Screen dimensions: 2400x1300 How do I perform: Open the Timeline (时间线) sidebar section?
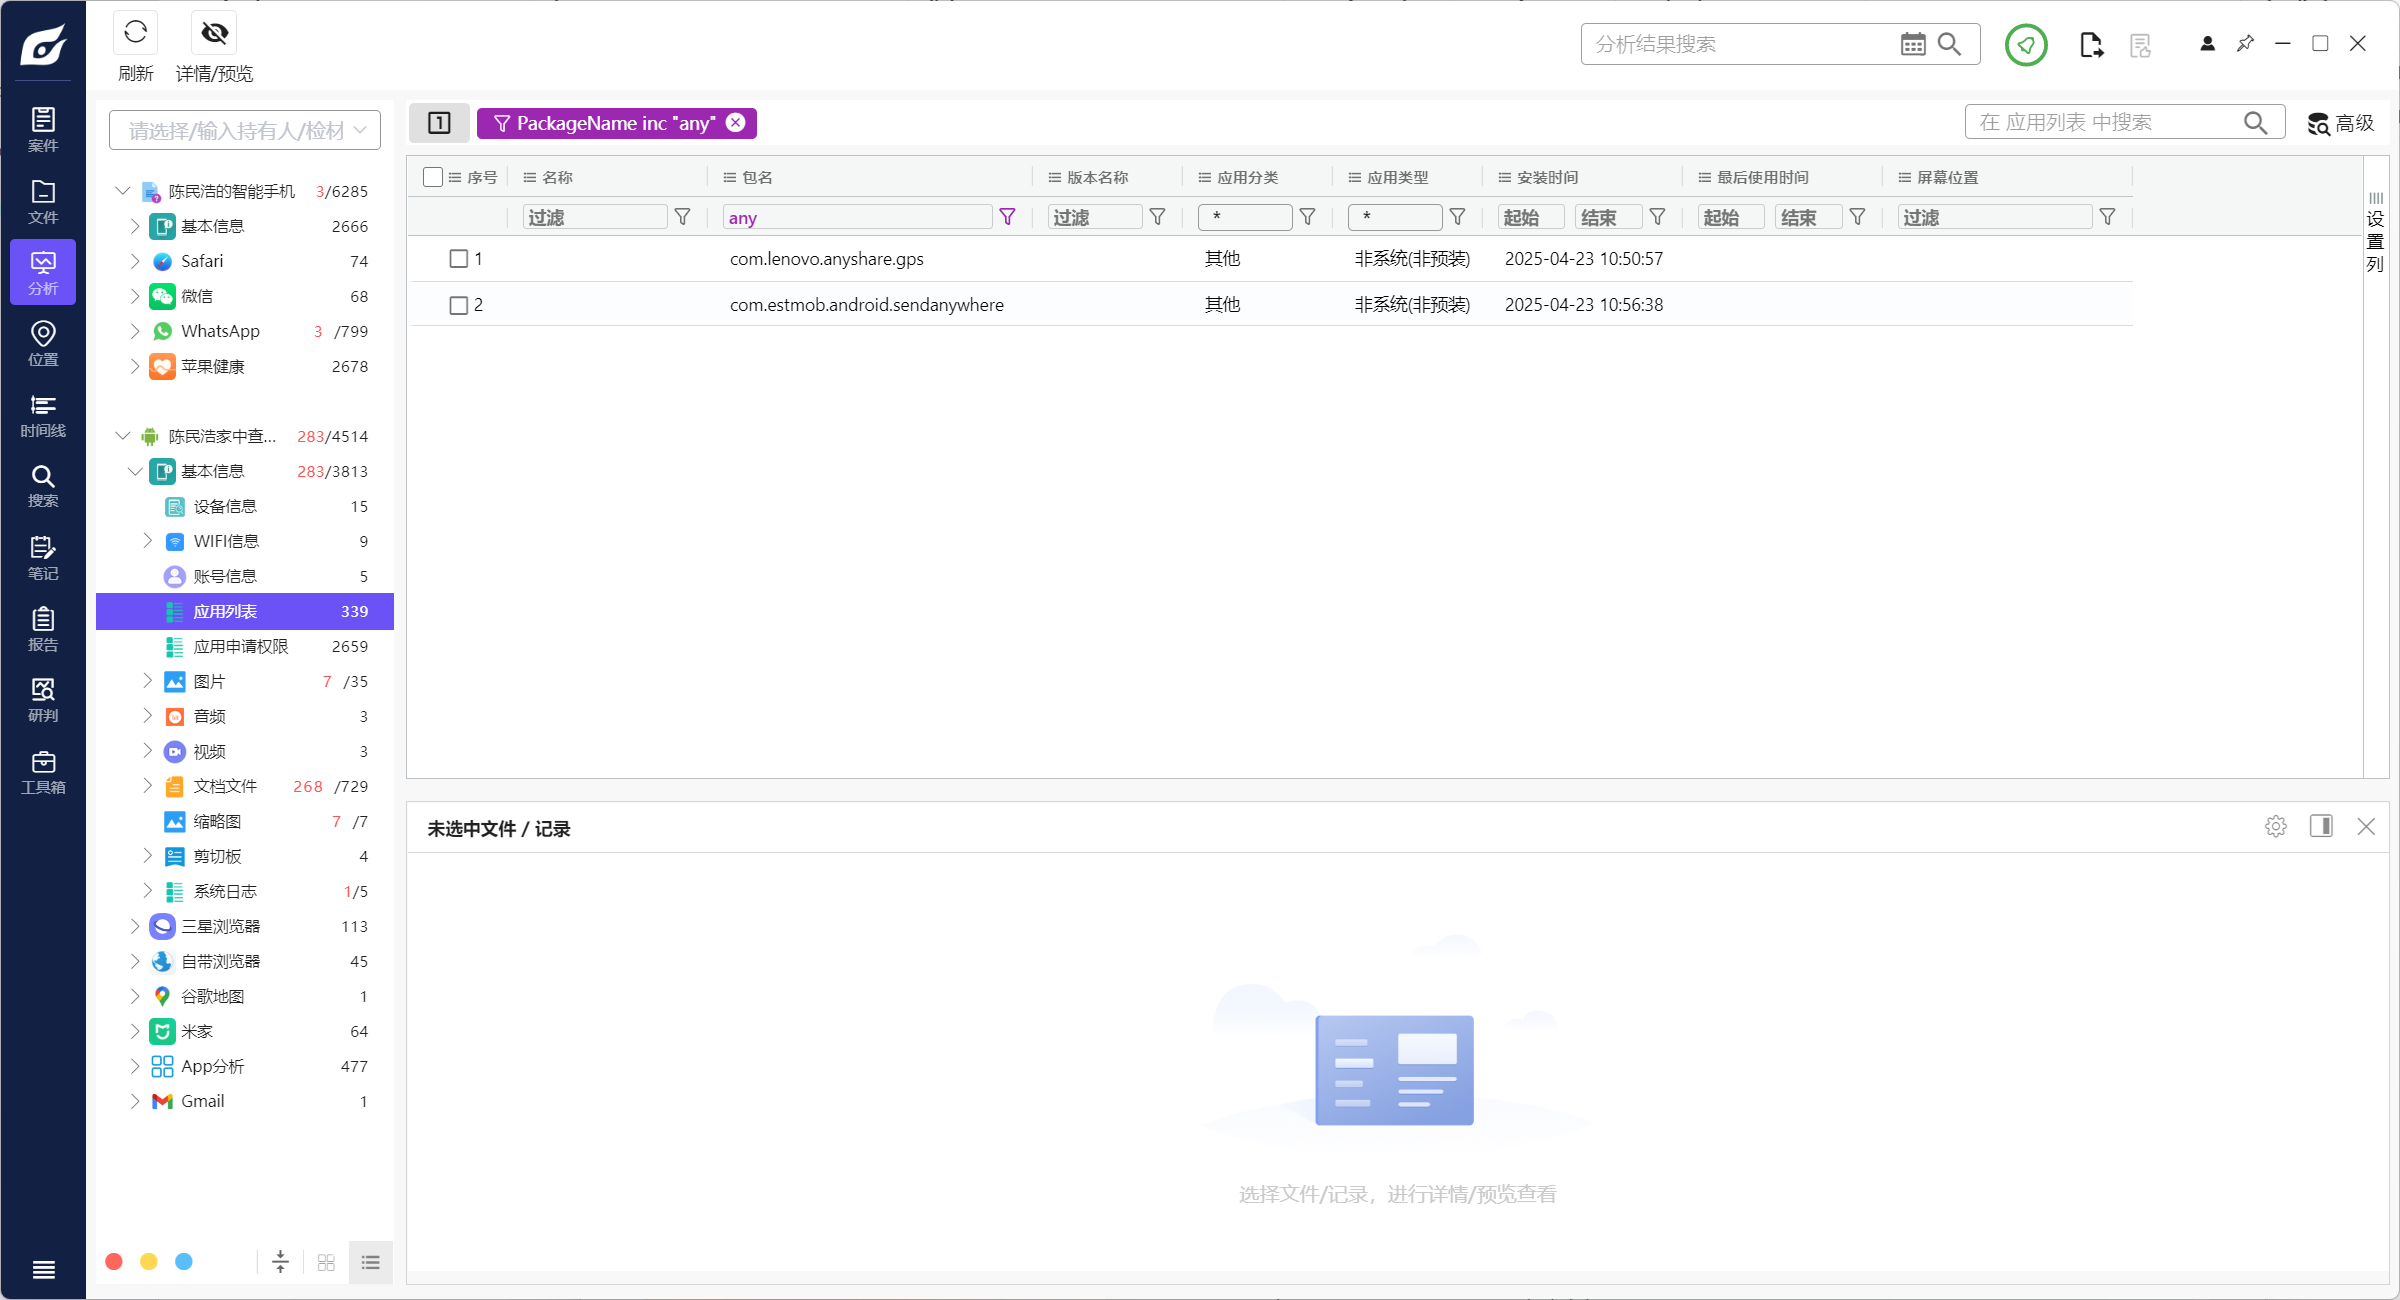[43, 415]
